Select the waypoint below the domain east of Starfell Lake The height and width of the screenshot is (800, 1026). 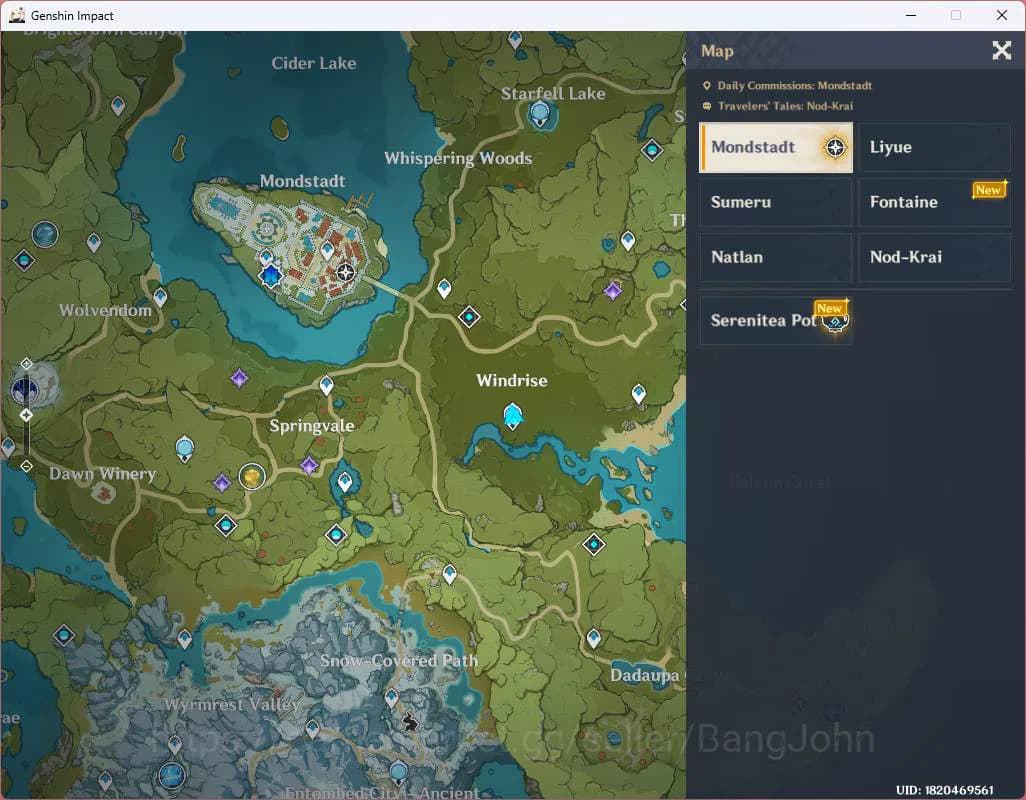628,241
